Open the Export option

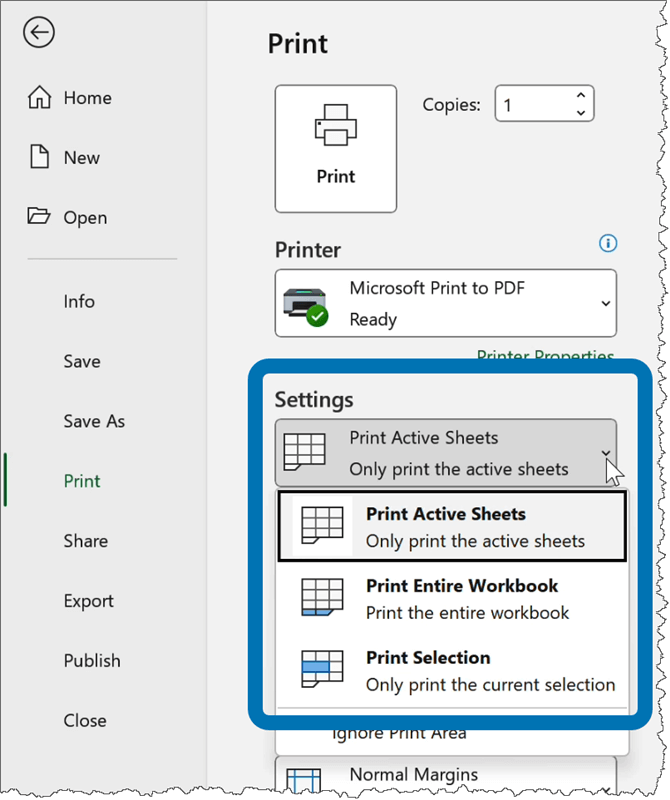pos(88,601)
